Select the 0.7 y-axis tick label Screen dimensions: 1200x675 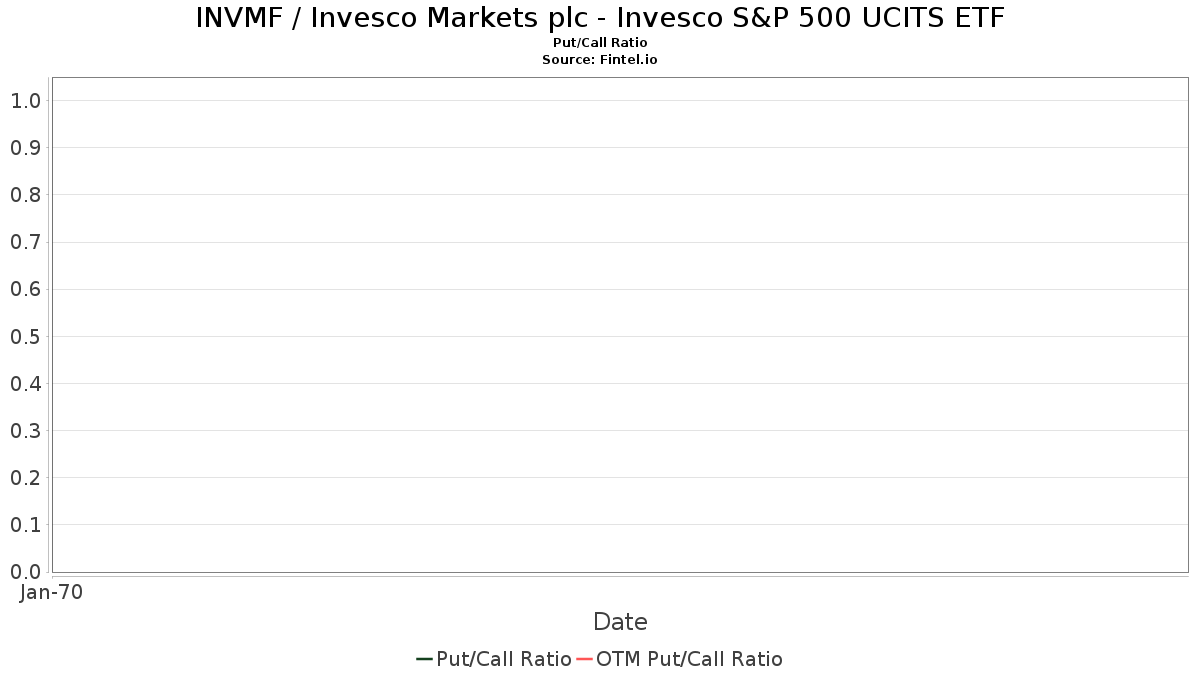point(25,242)
